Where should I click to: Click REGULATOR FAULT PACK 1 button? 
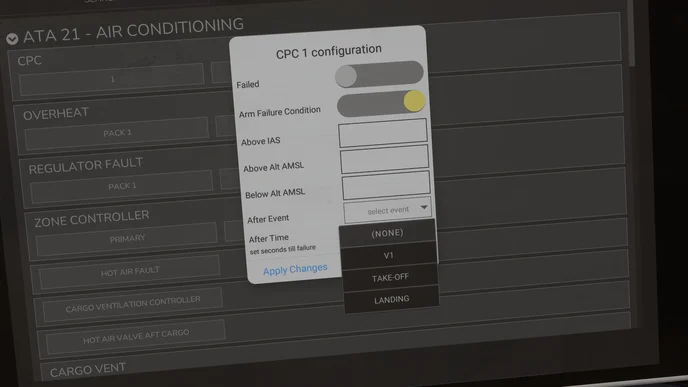pos(122,186)
